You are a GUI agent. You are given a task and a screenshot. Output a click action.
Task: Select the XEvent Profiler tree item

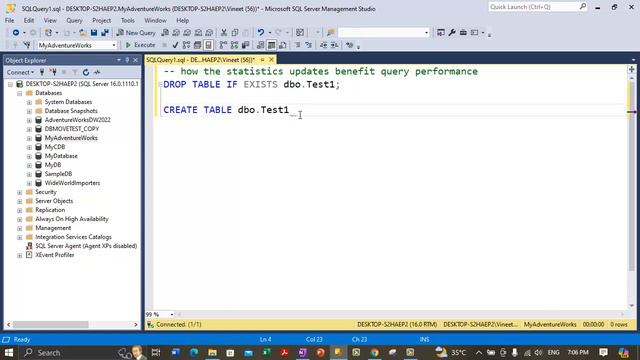click(x=55, y=255)
